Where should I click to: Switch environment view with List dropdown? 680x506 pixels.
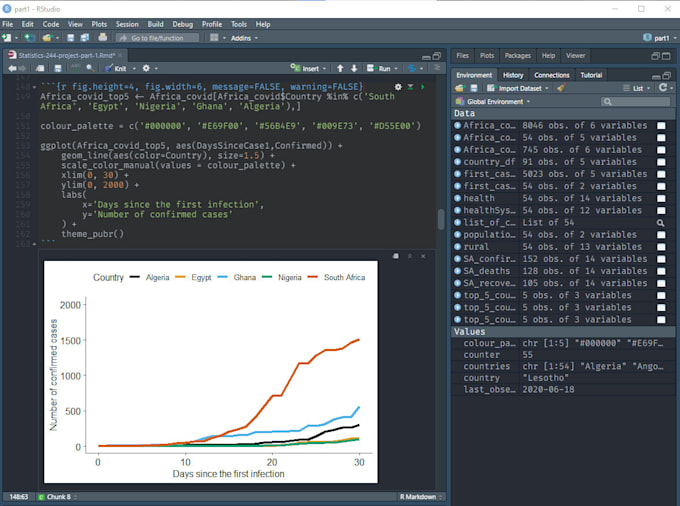(x=637, y=88)
